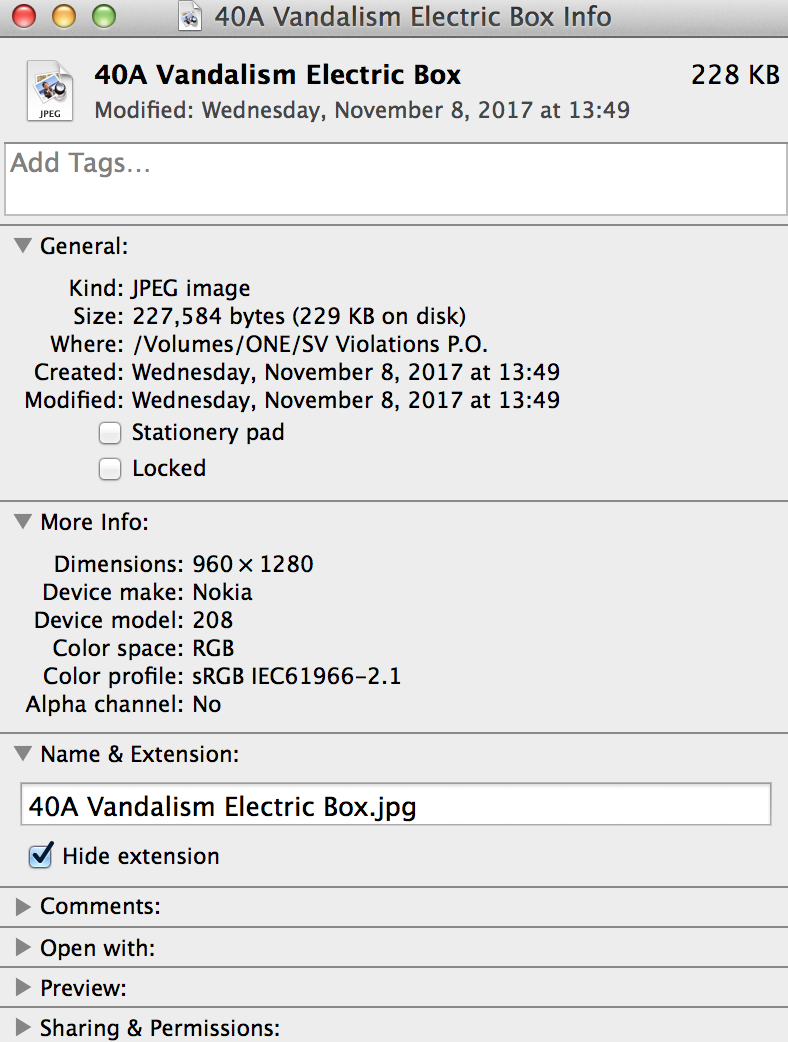The width and height of the screenshot is (788, 1042).
Task: Expand the Preview section
Action: [23, 988]
